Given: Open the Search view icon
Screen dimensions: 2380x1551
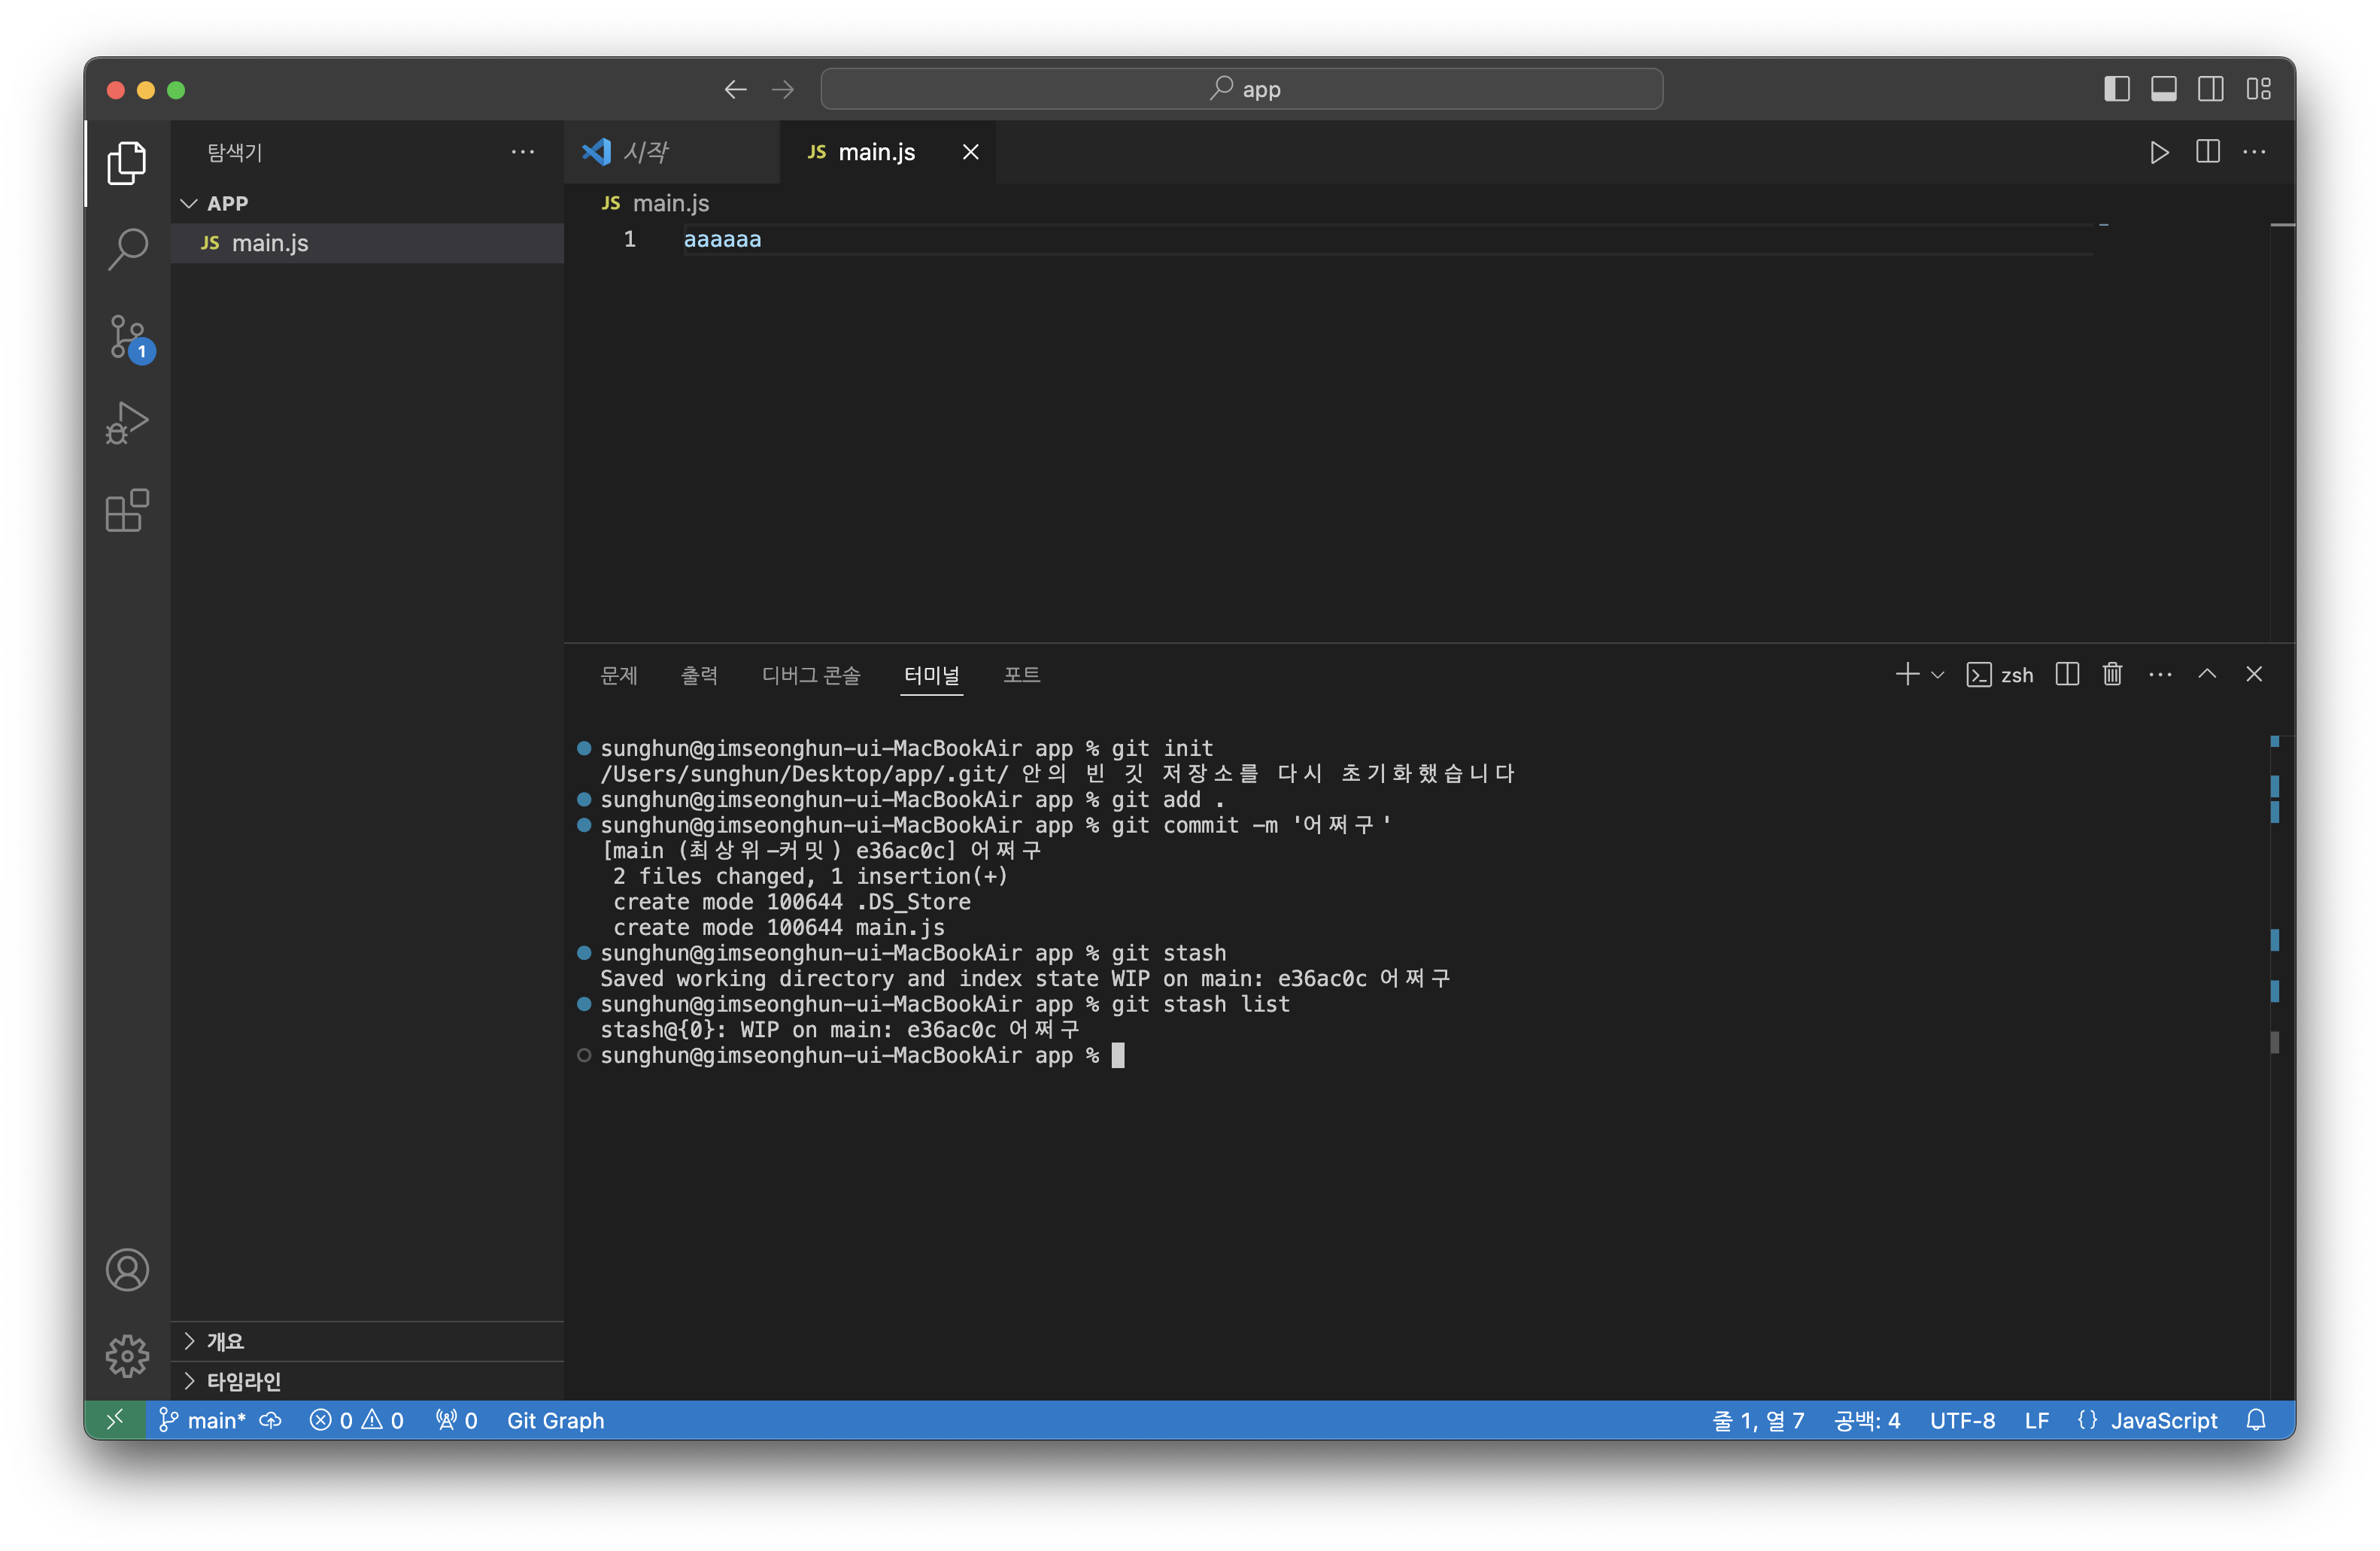Looking at the screenshot, I should [128, 249].
